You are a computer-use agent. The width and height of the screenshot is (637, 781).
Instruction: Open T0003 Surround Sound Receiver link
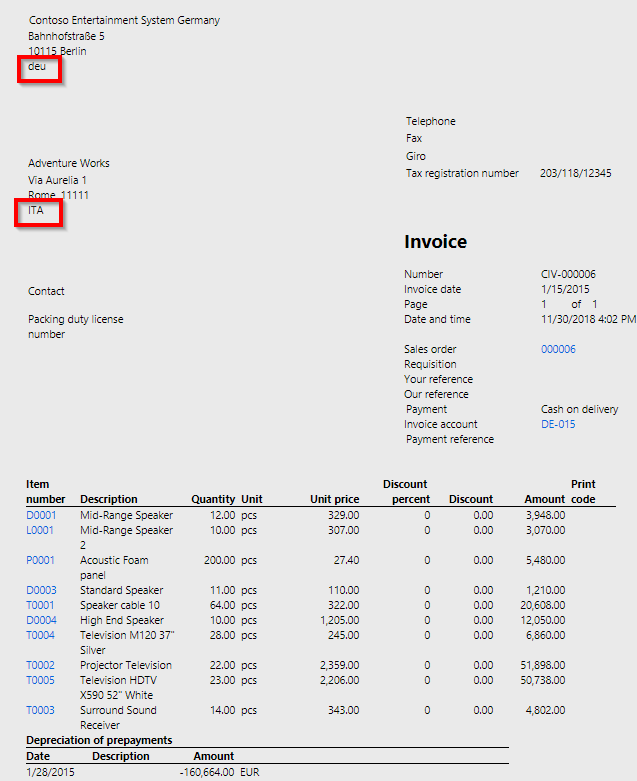coord(40,710)
